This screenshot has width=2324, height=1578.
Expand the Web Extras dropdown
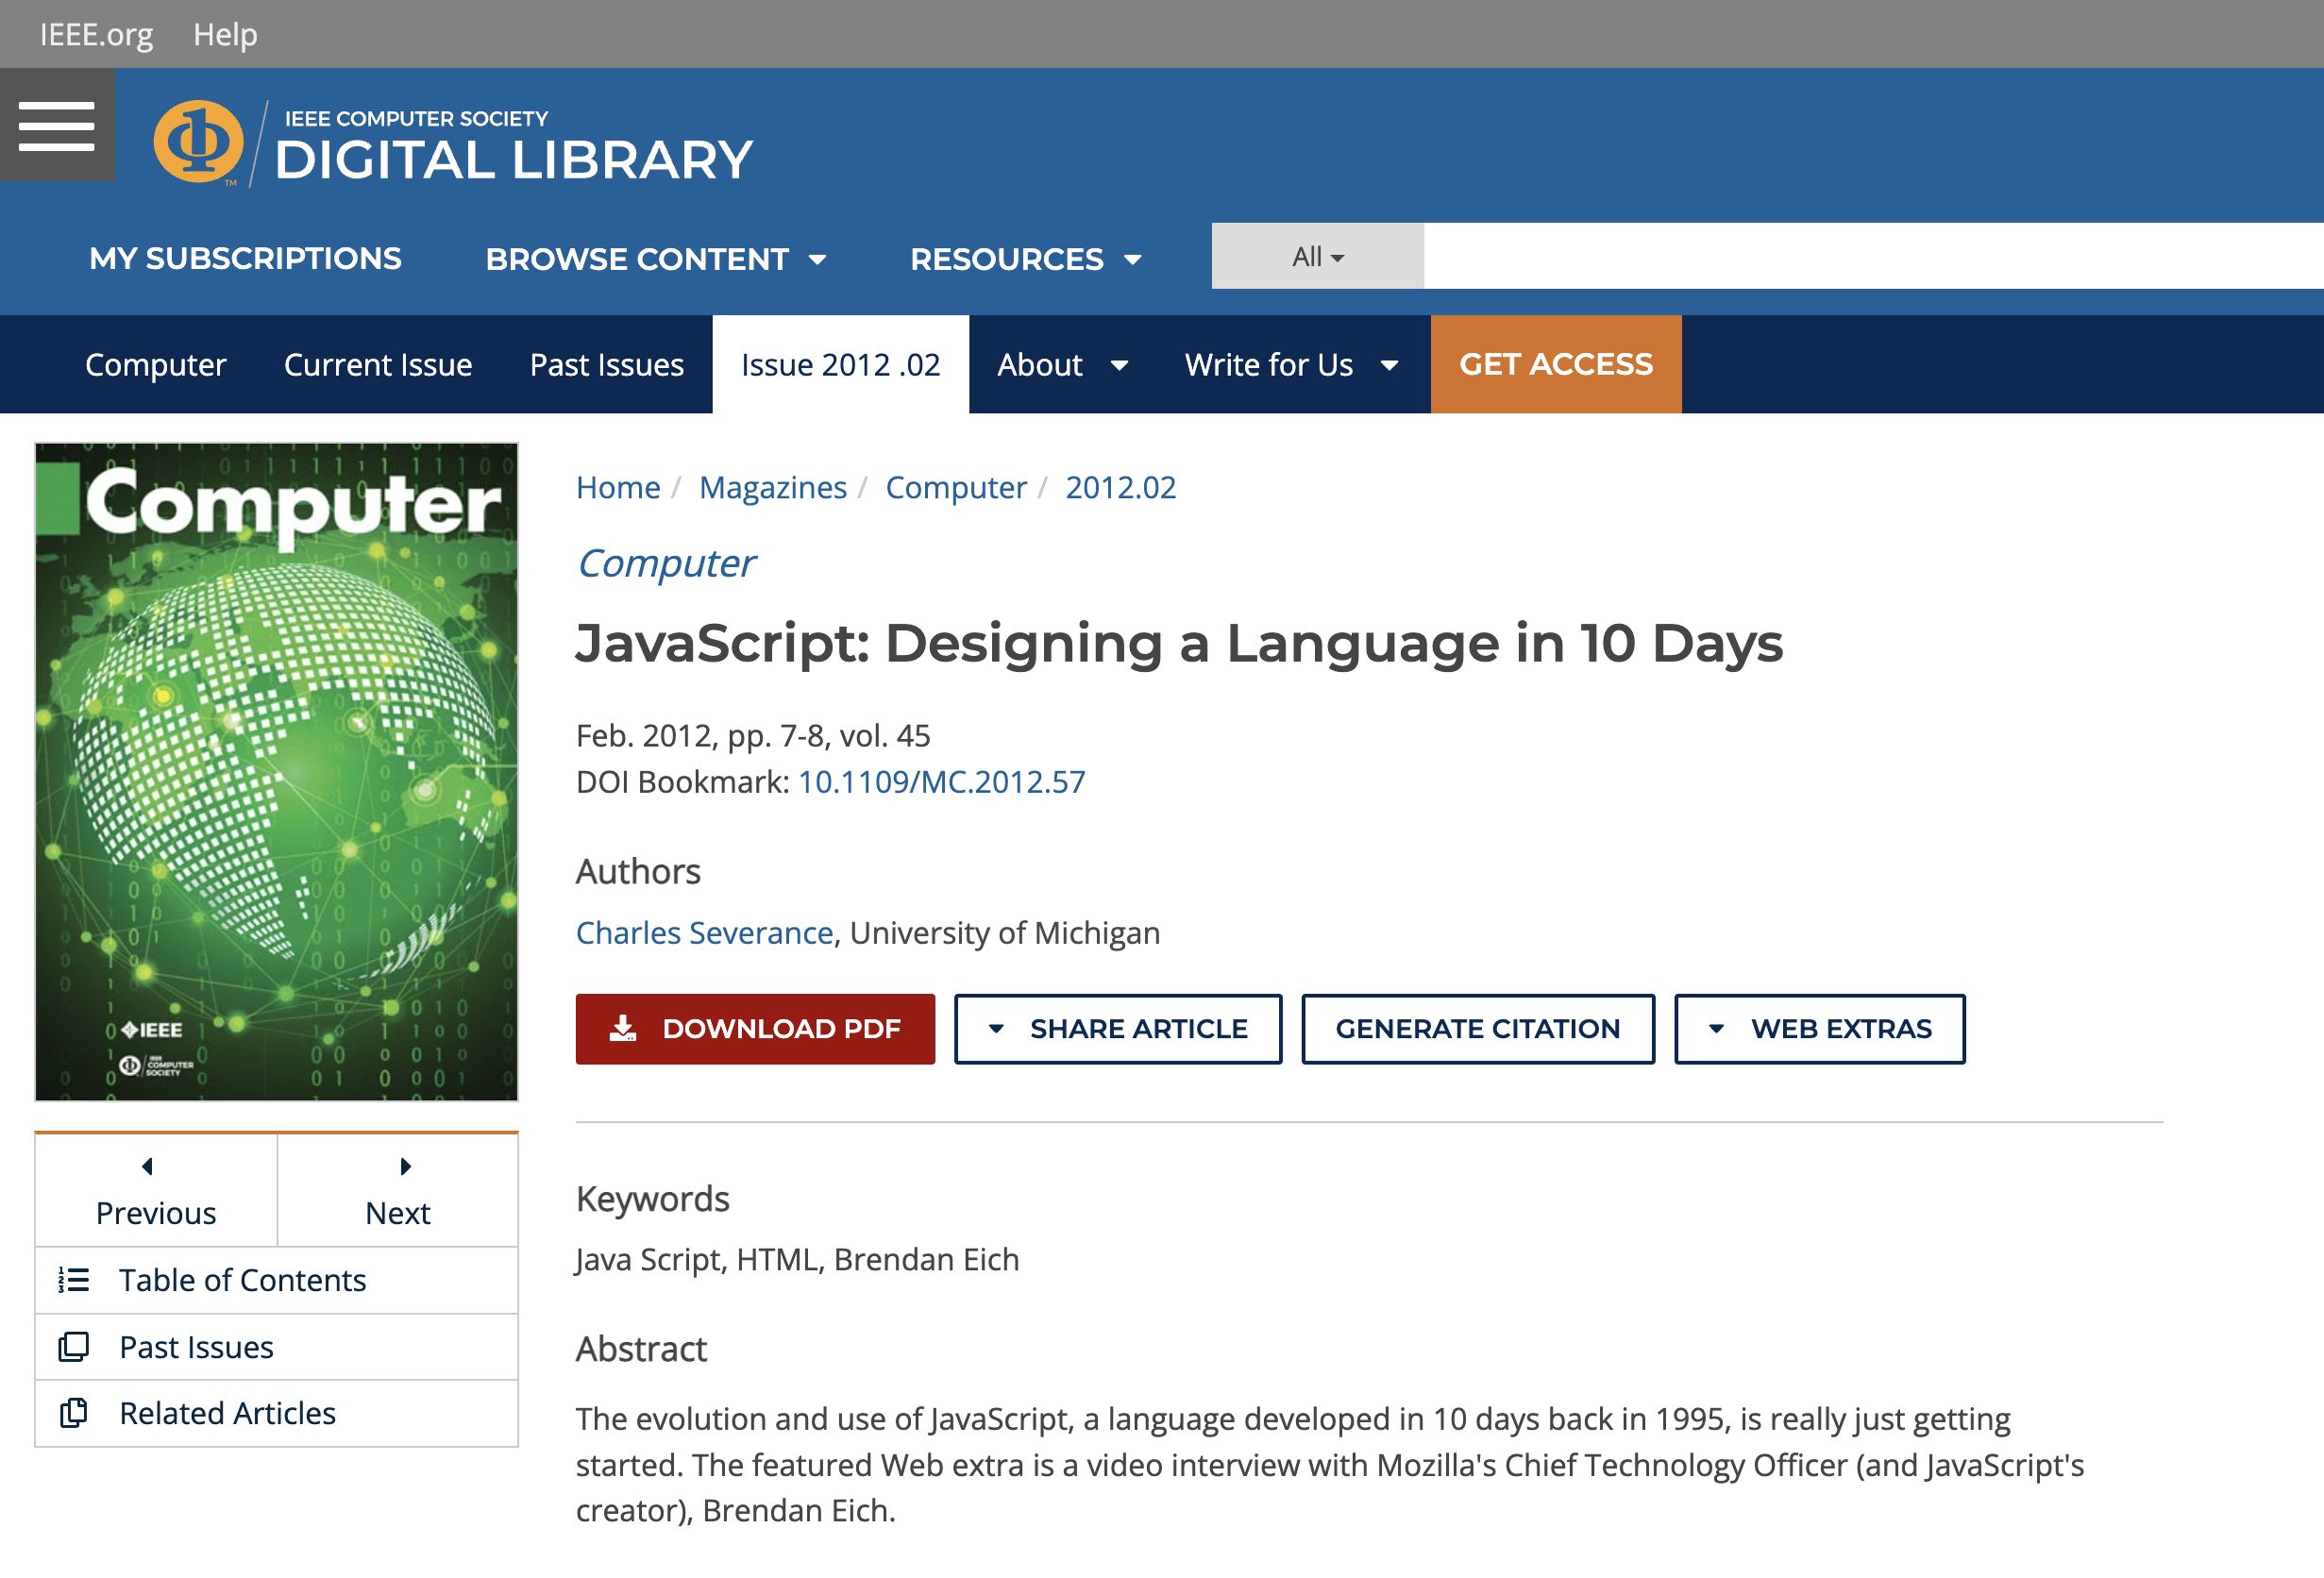click(x=1819, y=1028)
